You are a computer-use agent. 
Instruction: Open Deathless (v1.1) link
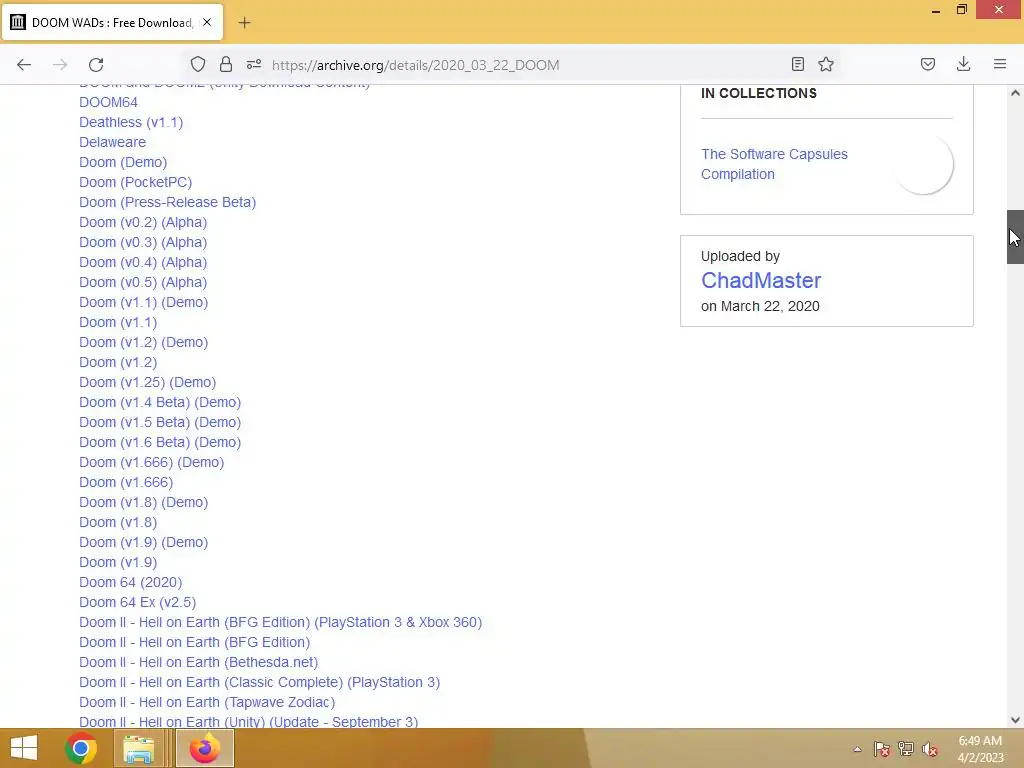(131, 122)
